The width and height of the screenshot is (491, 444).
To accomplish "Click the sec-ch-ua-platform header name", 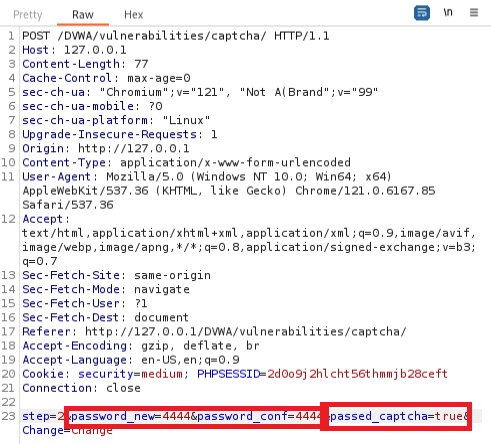I will tap(85, 120).
